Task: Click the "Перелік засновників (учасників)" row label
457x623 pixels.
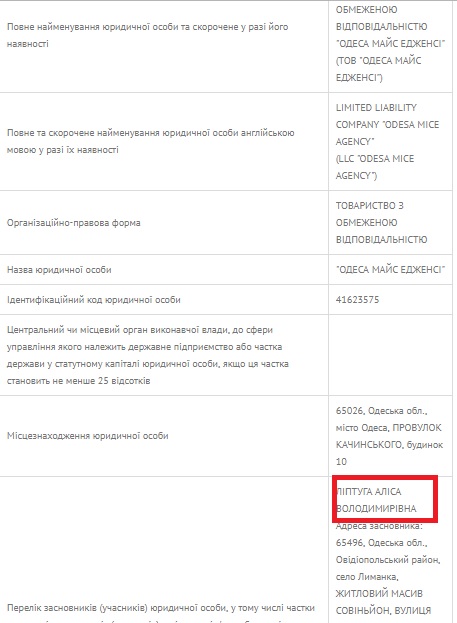Action: [161, 608]
